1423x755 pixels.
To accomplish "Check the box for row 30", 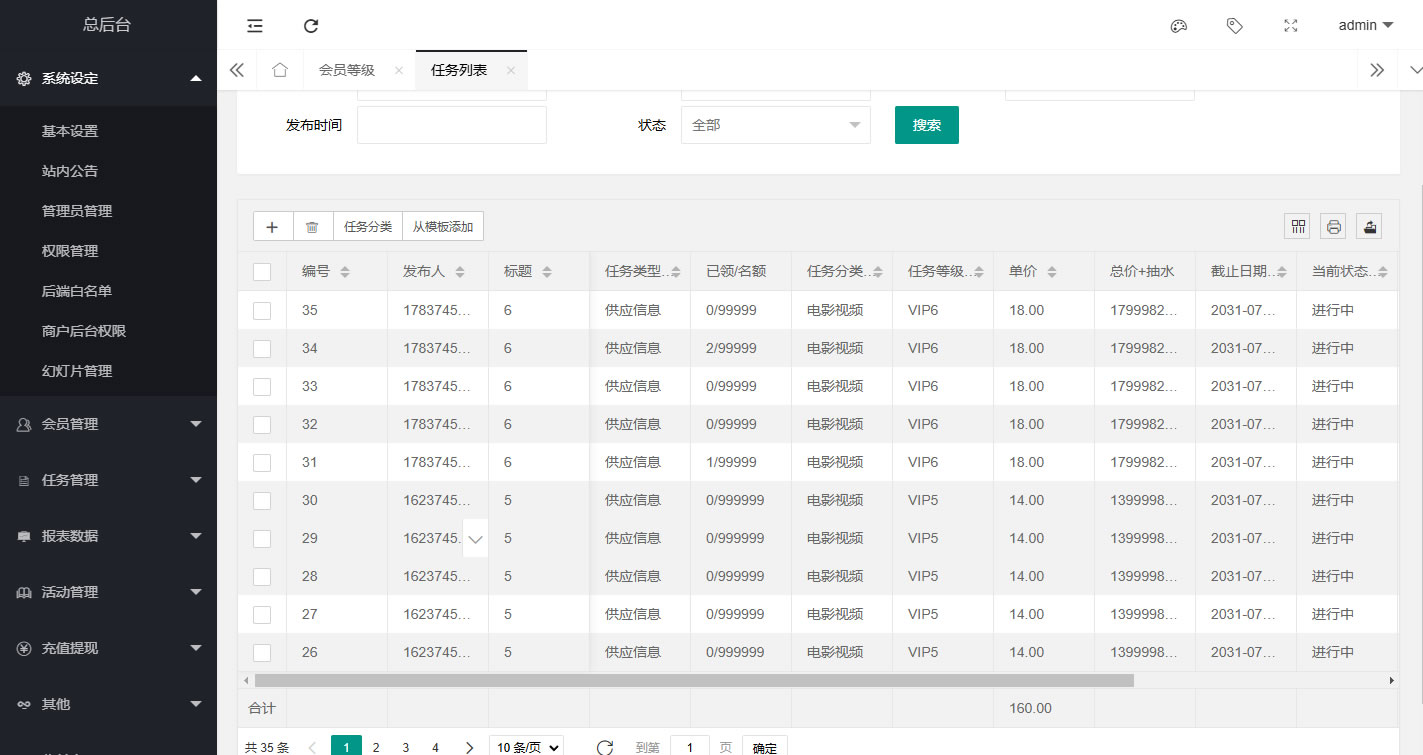I will pos(262,501).
